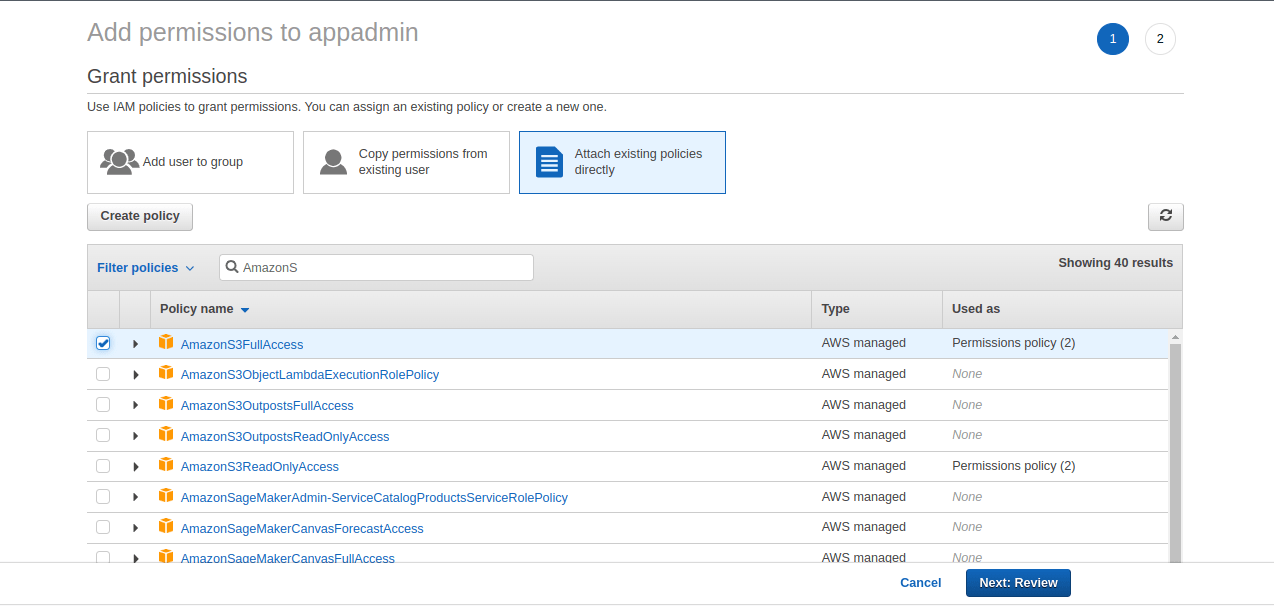The image size is (1274, 606).
Task: Click the "Grant permissions" heading
Action: click(x=167, y=76)
